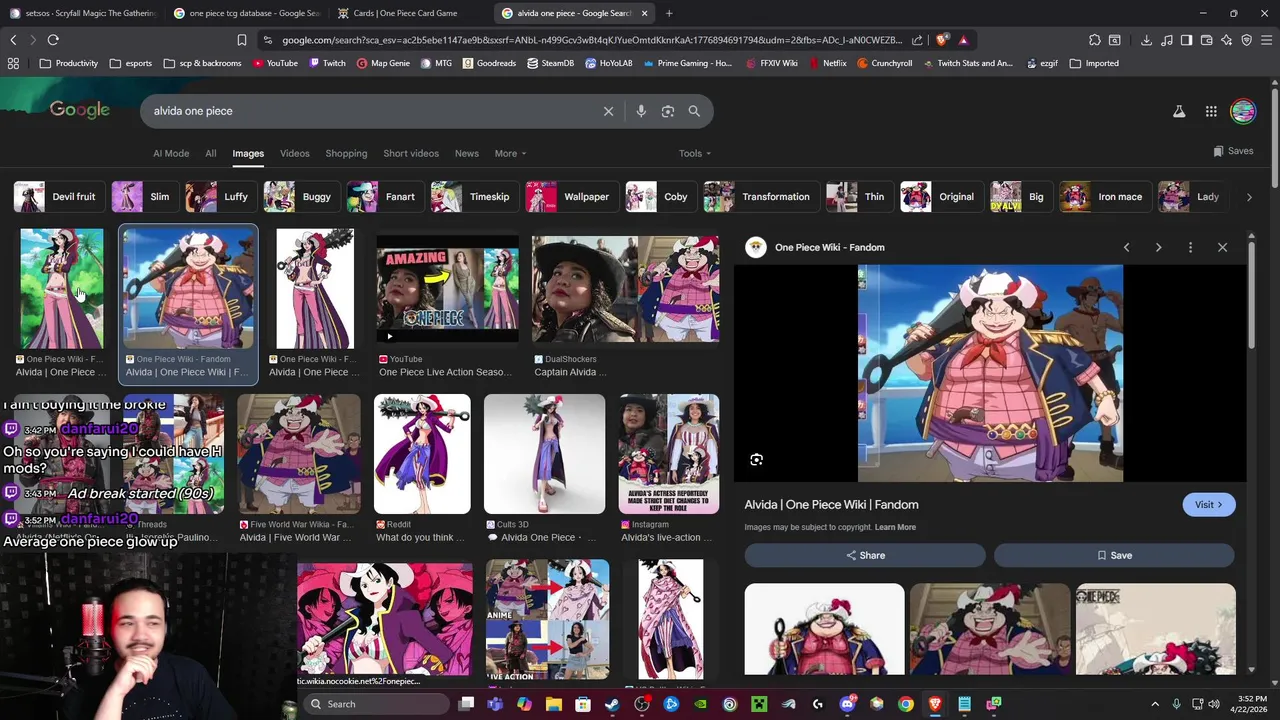
Task: Switch to the News tab
Action: pos(467,153)
